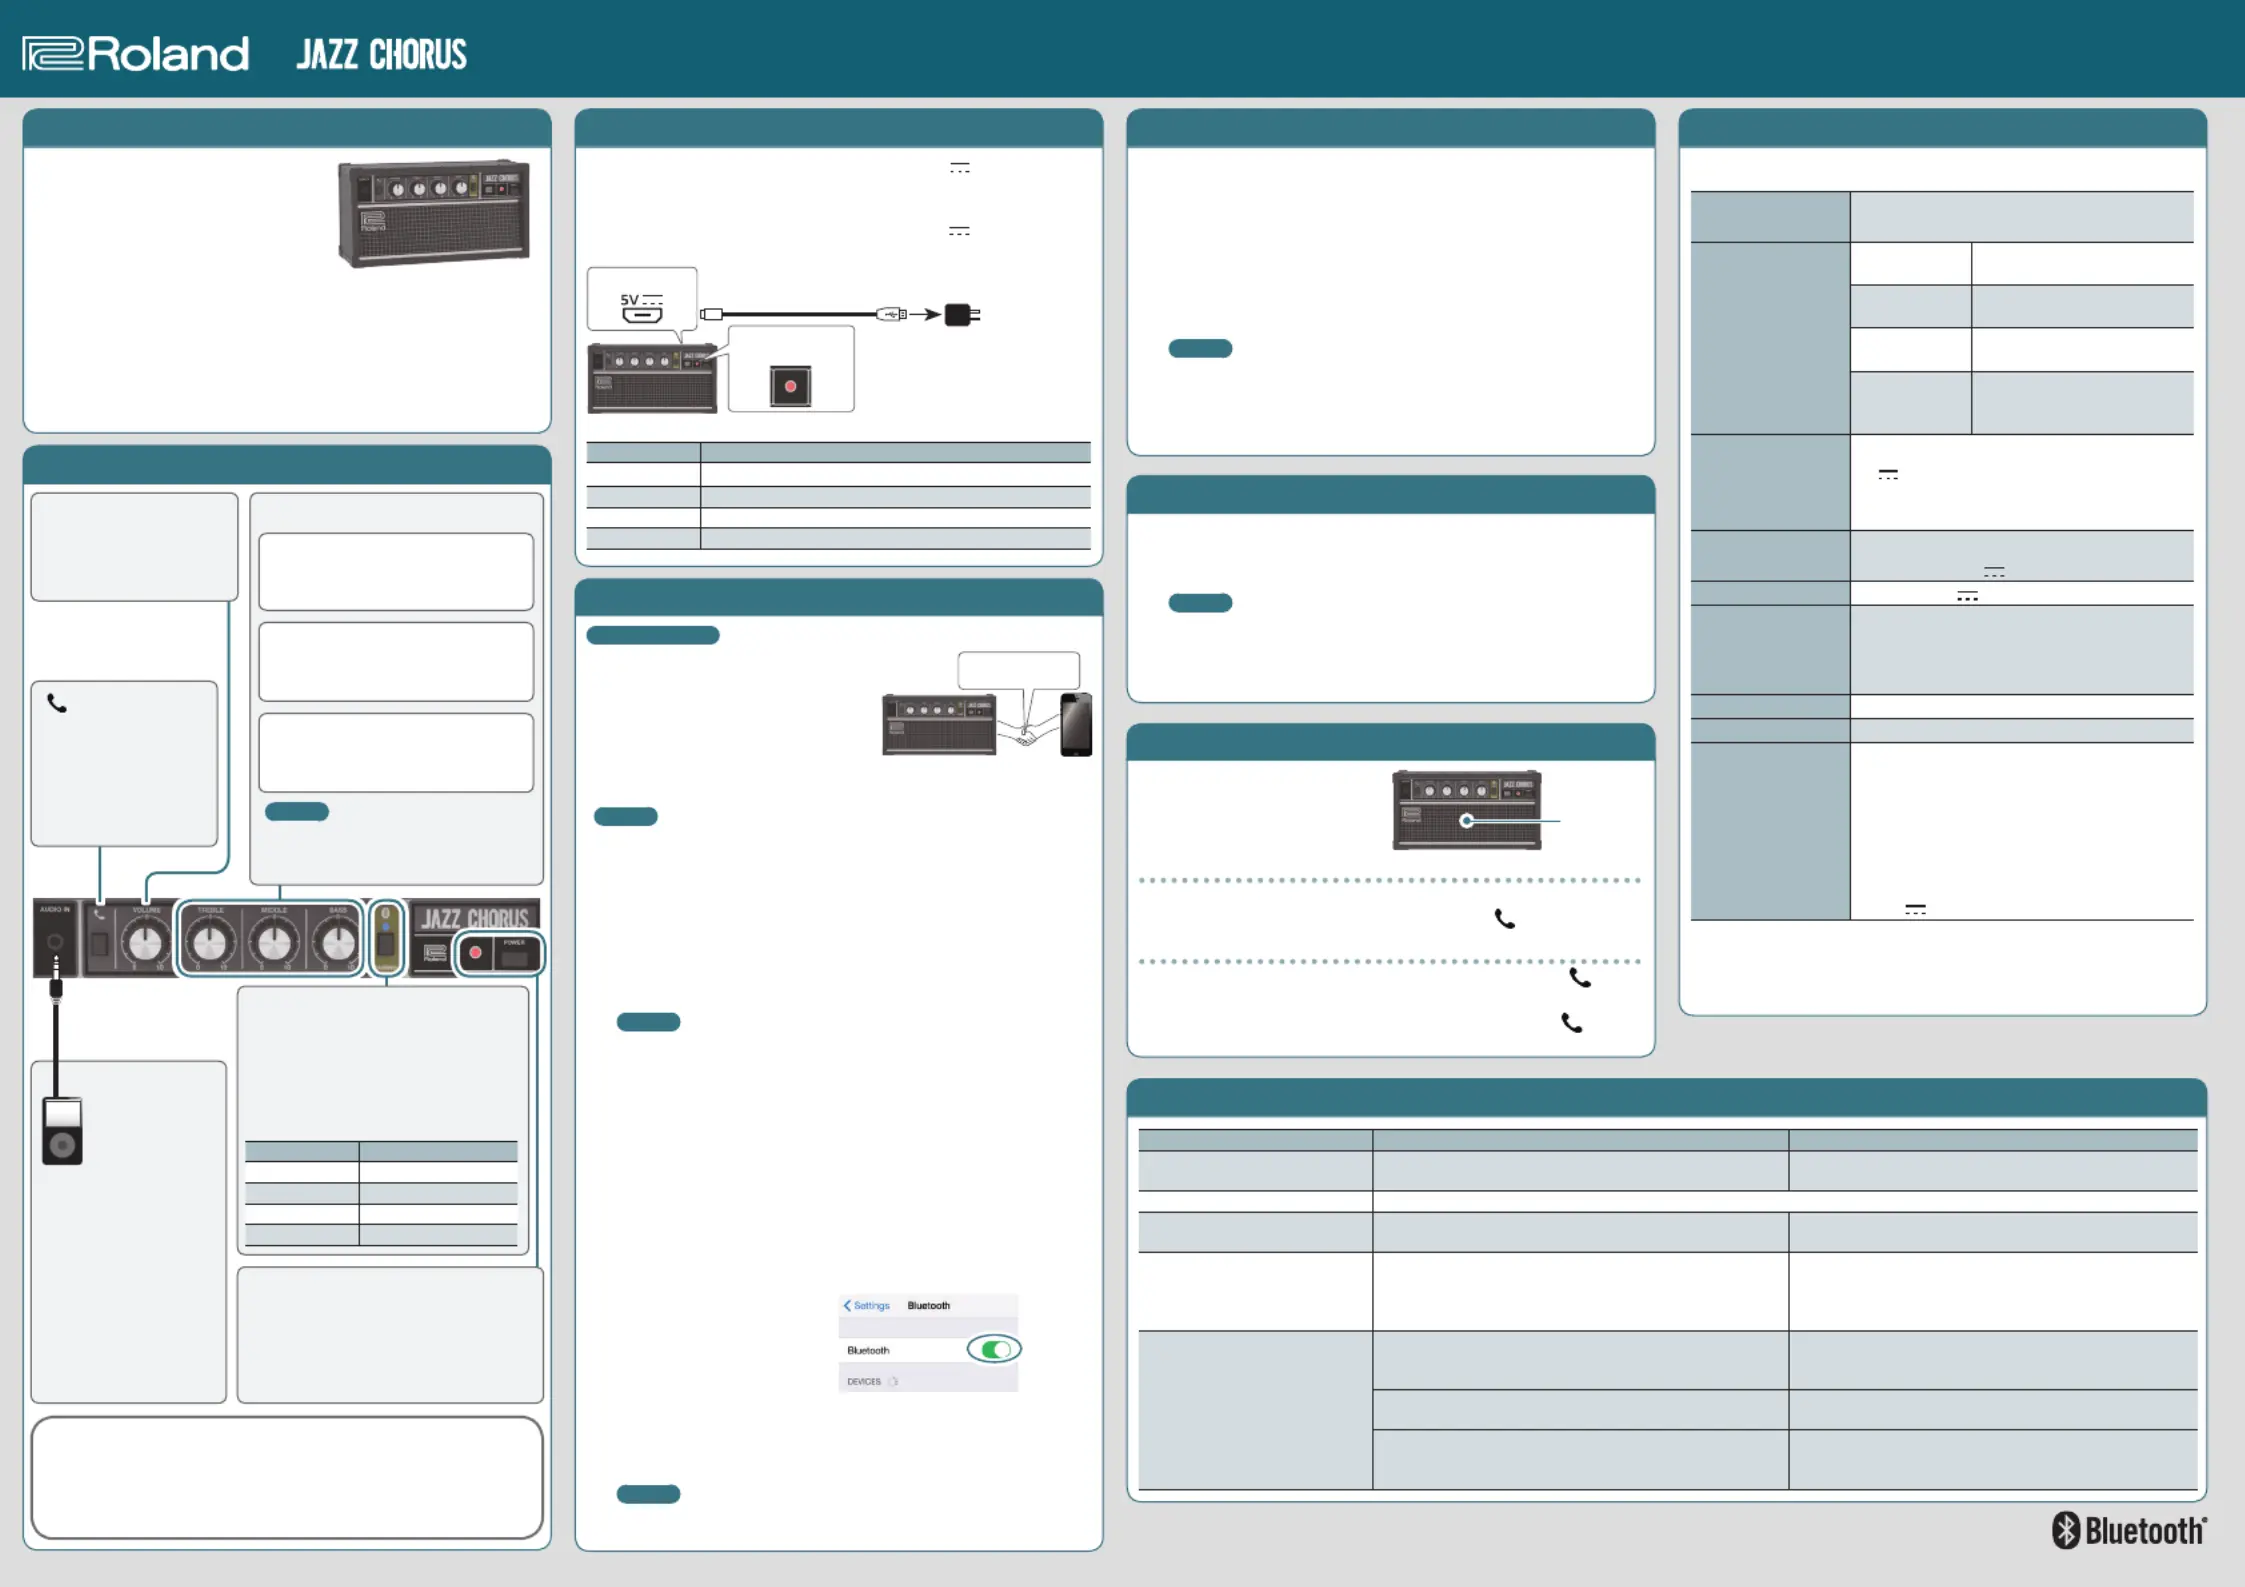Click the mini plug inserted in AUDIO IN

(x=56, y=980)
